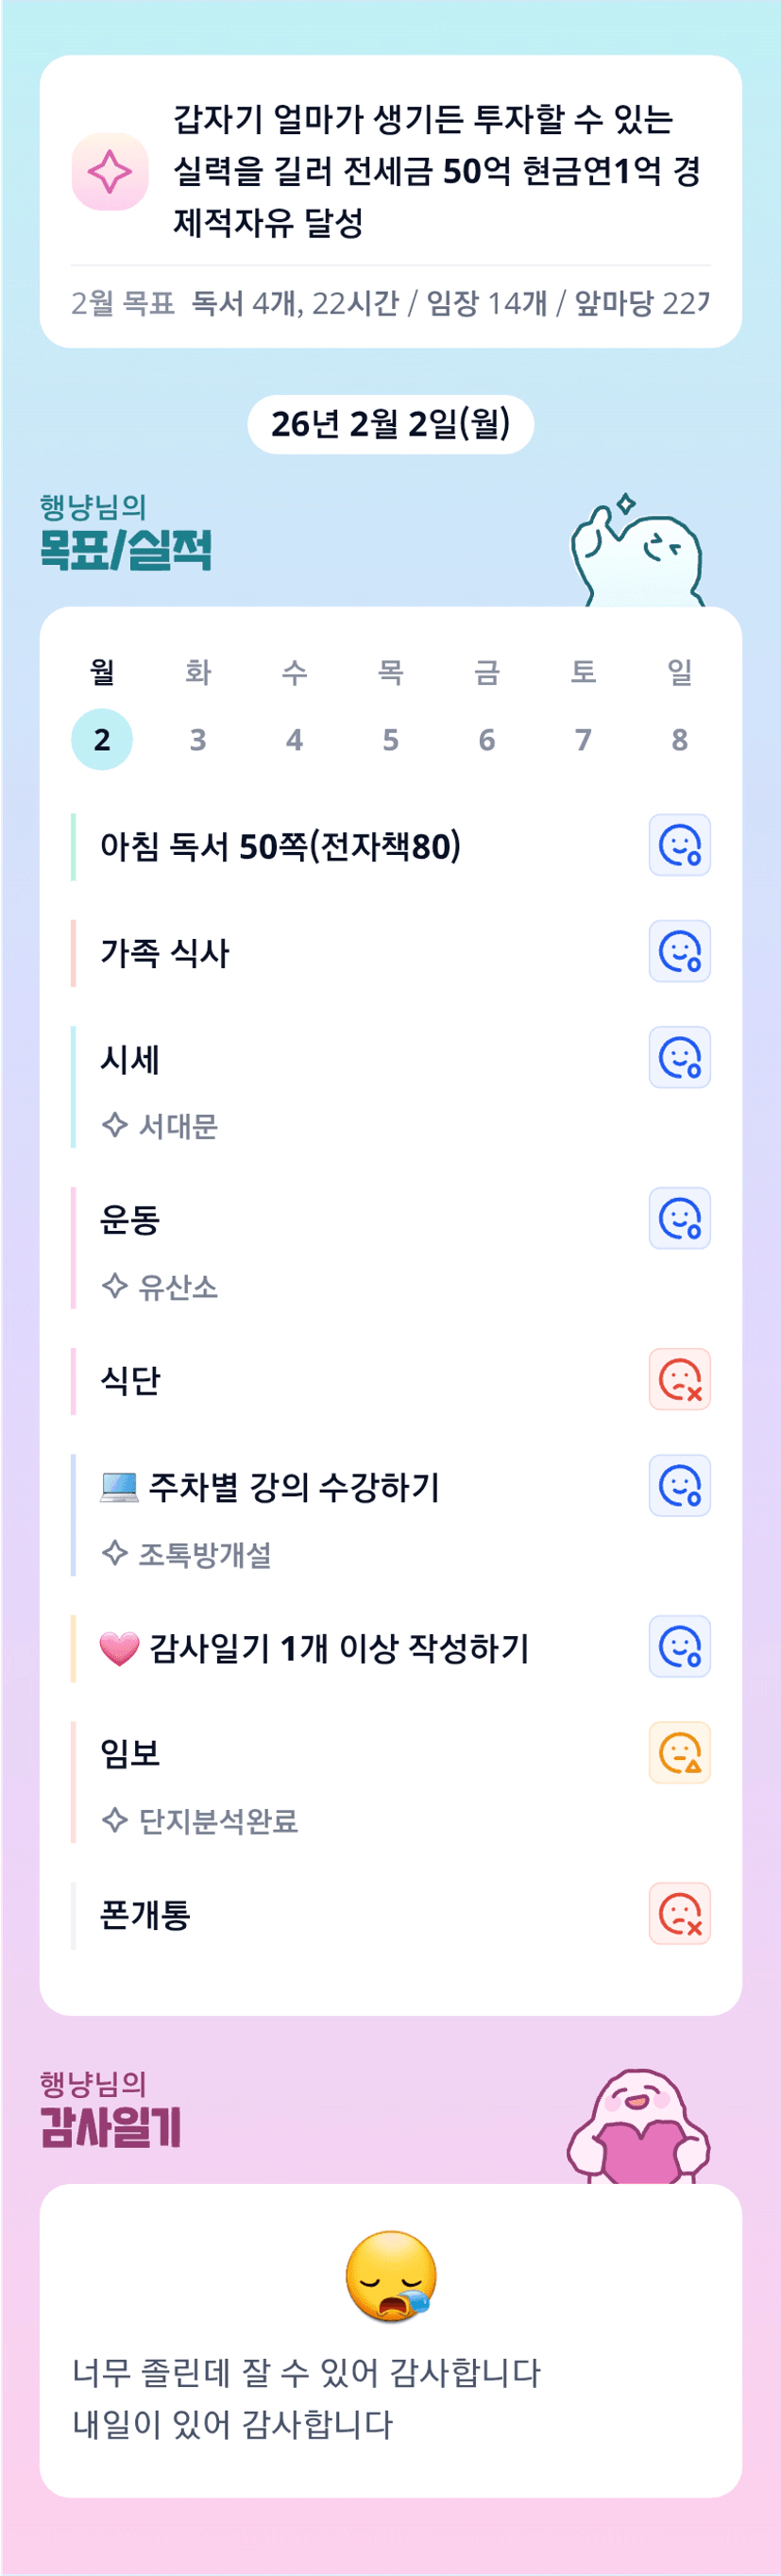Expand the 2월 목표 summary line
781x2576 pixels.
390,302
